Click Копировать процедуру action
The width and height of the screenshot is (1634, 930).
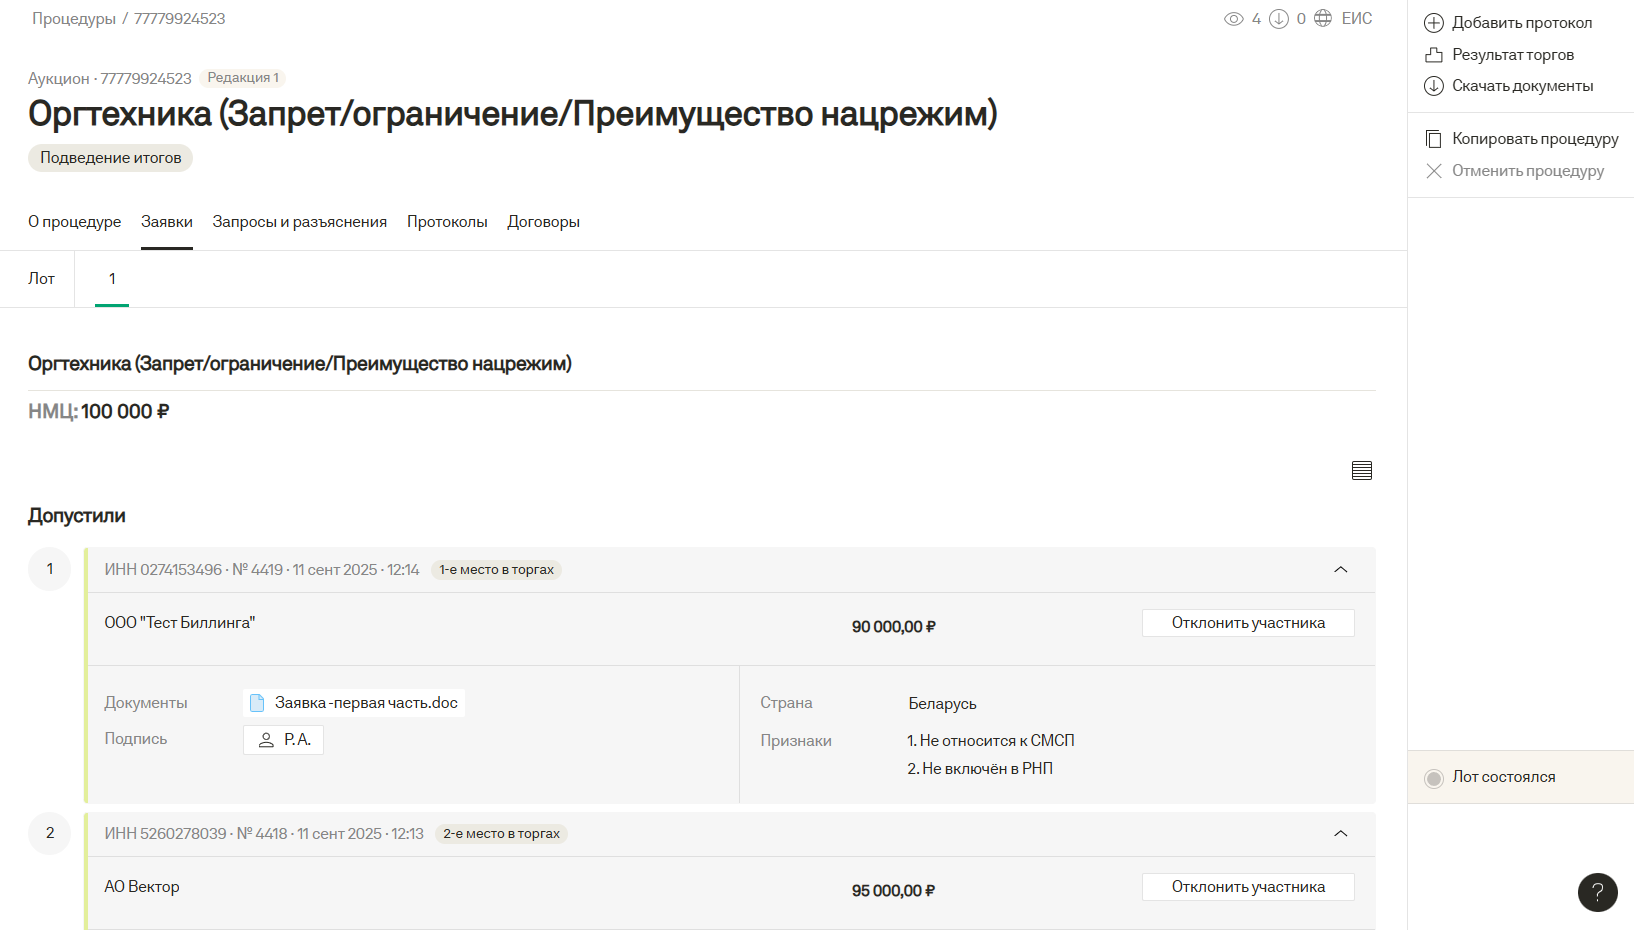click(x=1534, y=139)
